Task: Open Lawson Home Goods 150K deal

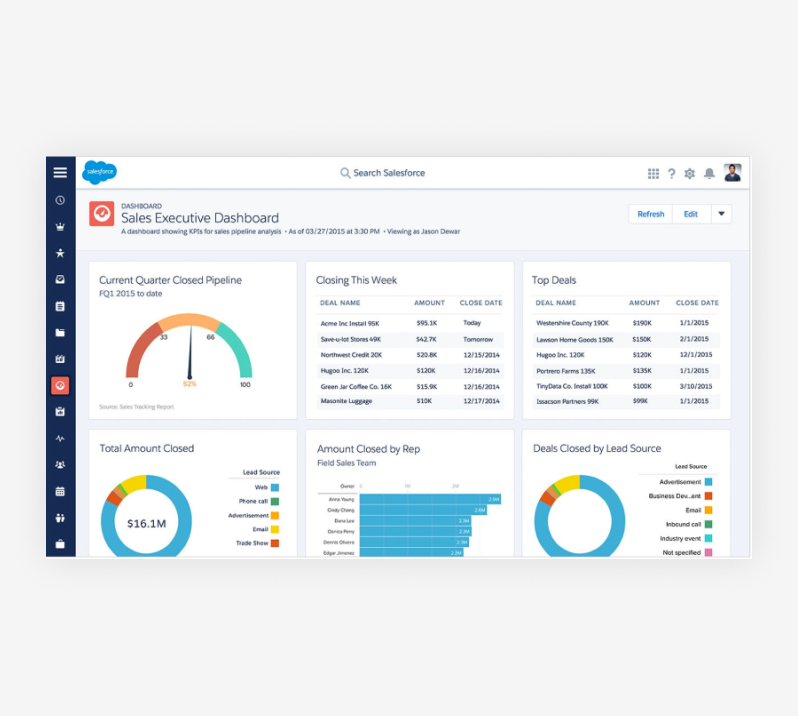Action: 575,340
